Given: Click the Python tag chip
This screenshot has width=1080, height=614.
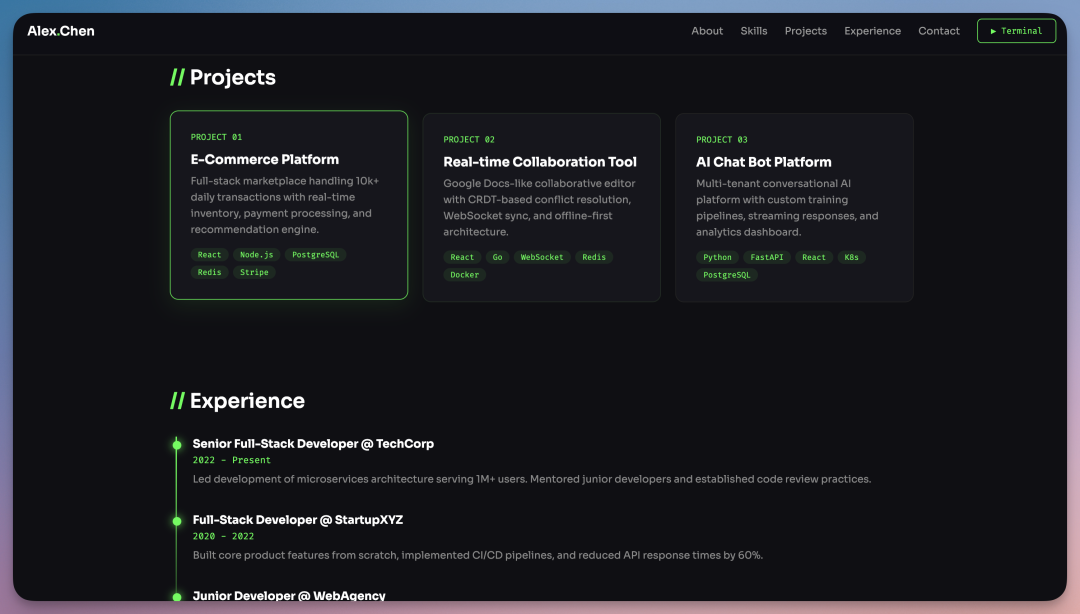Looking at the screenshot, I should pos(717,257).
